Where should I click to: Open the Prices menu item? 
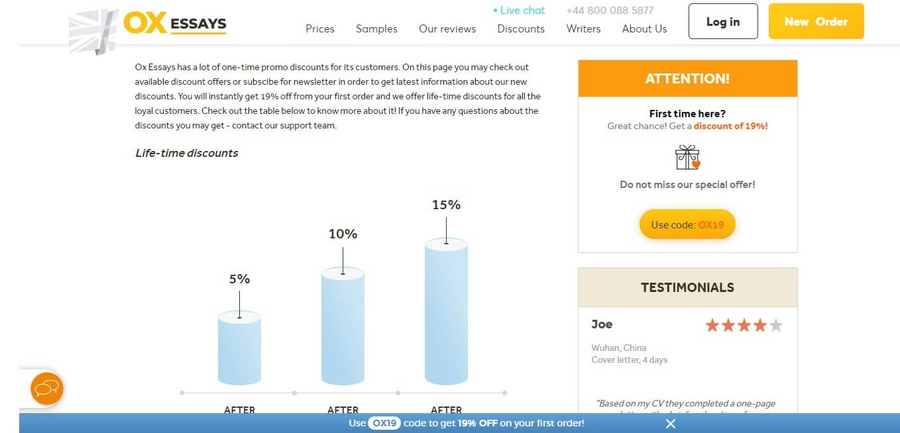(x=320, y=29)
